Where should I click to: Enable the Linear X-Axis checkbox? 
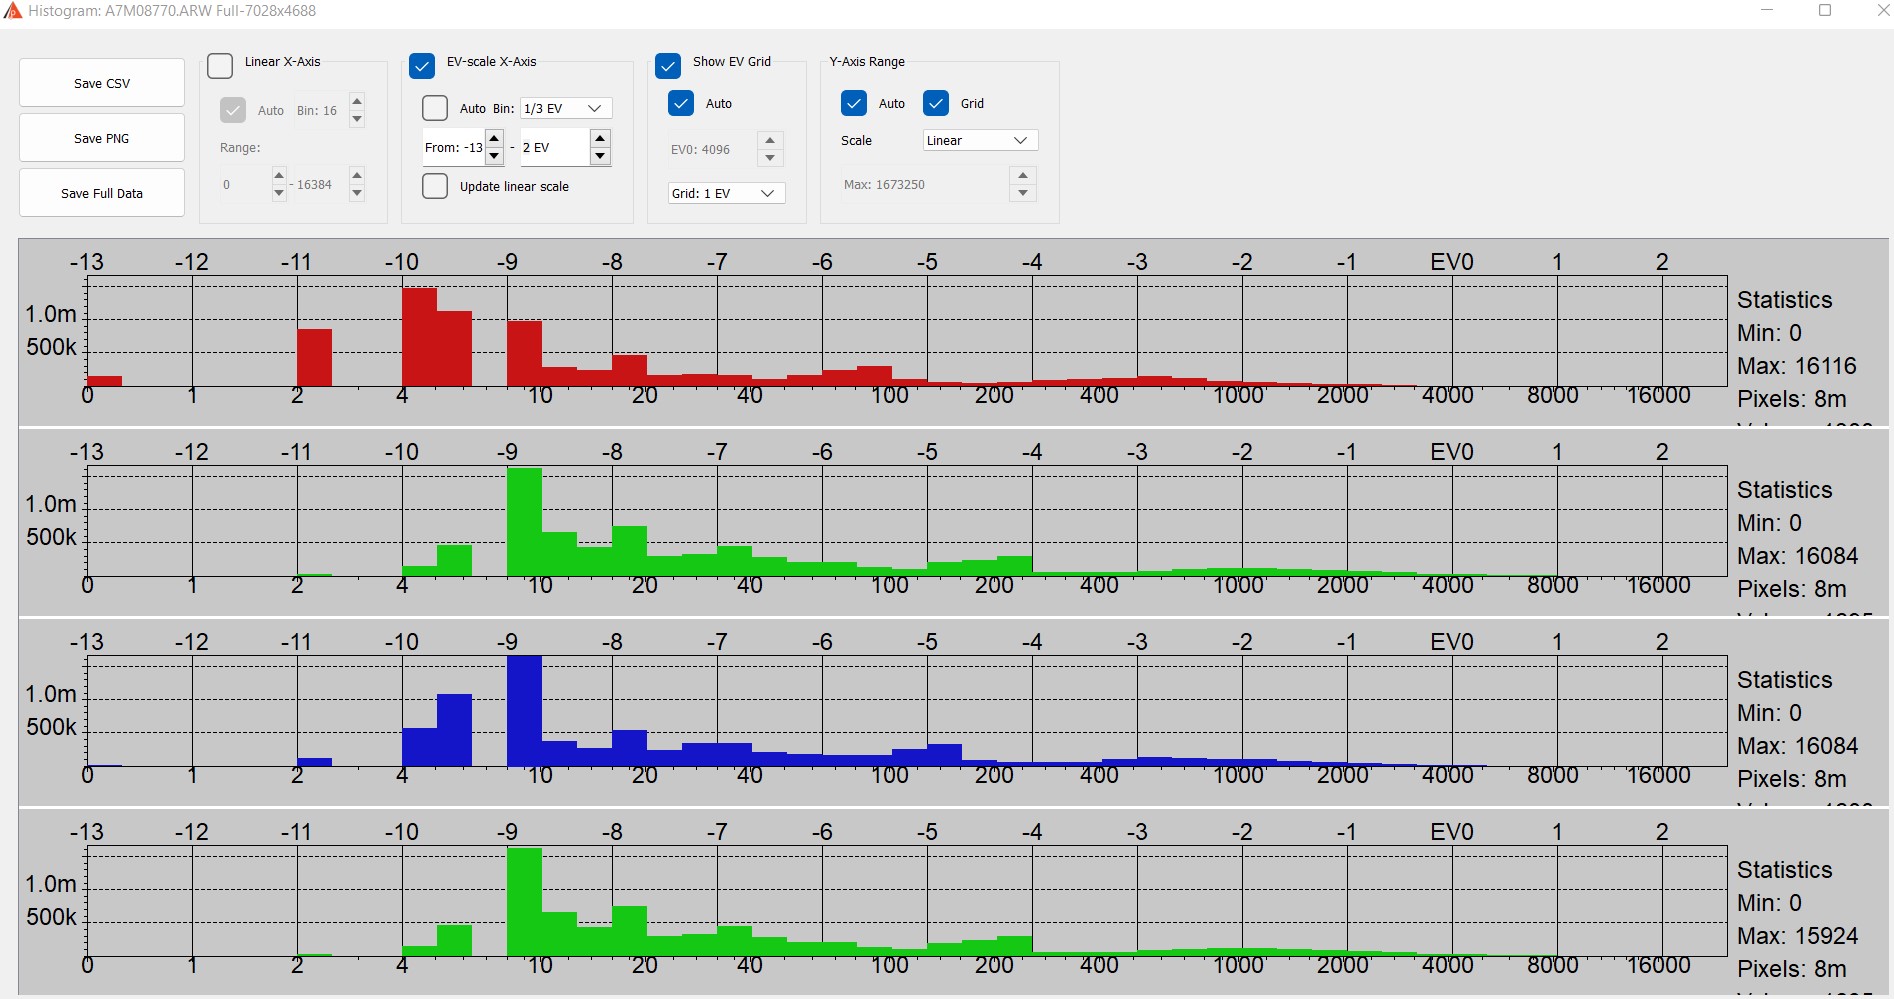pyautogui.click(x=220, y=66)
